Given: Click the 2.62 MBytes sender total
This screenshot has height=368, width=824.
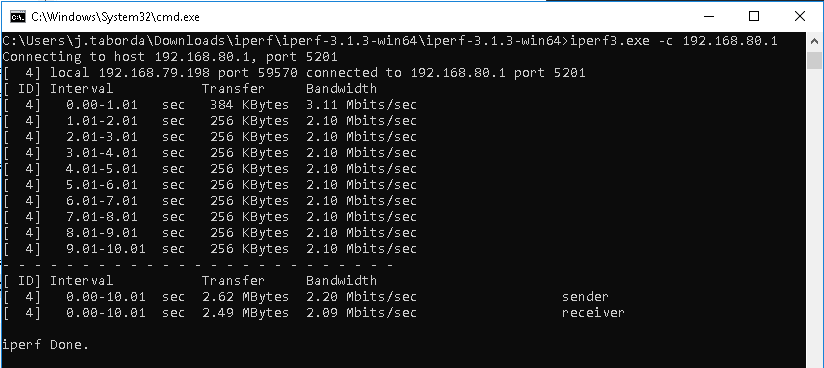Looking at the screenshot, I should pos(245,297).
